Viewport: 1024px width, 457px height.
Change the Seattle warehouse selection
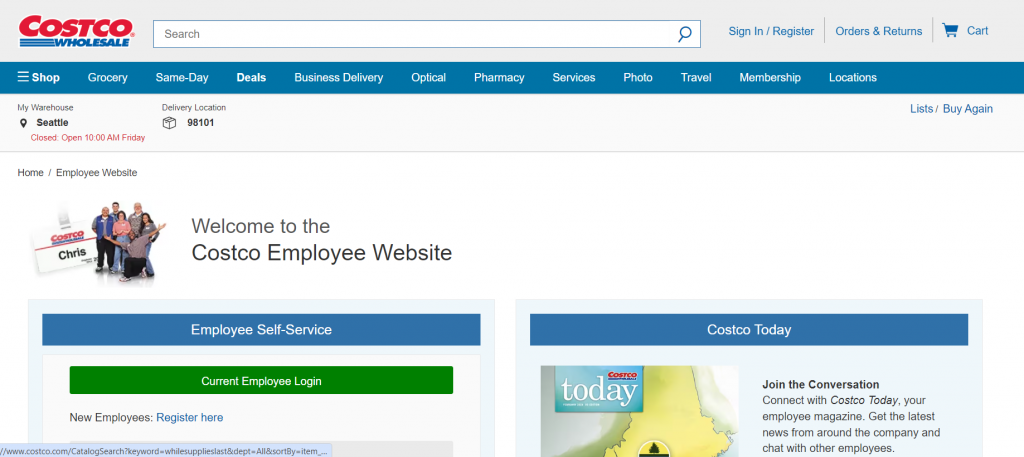pyautogui.click(x=52, y=123)
